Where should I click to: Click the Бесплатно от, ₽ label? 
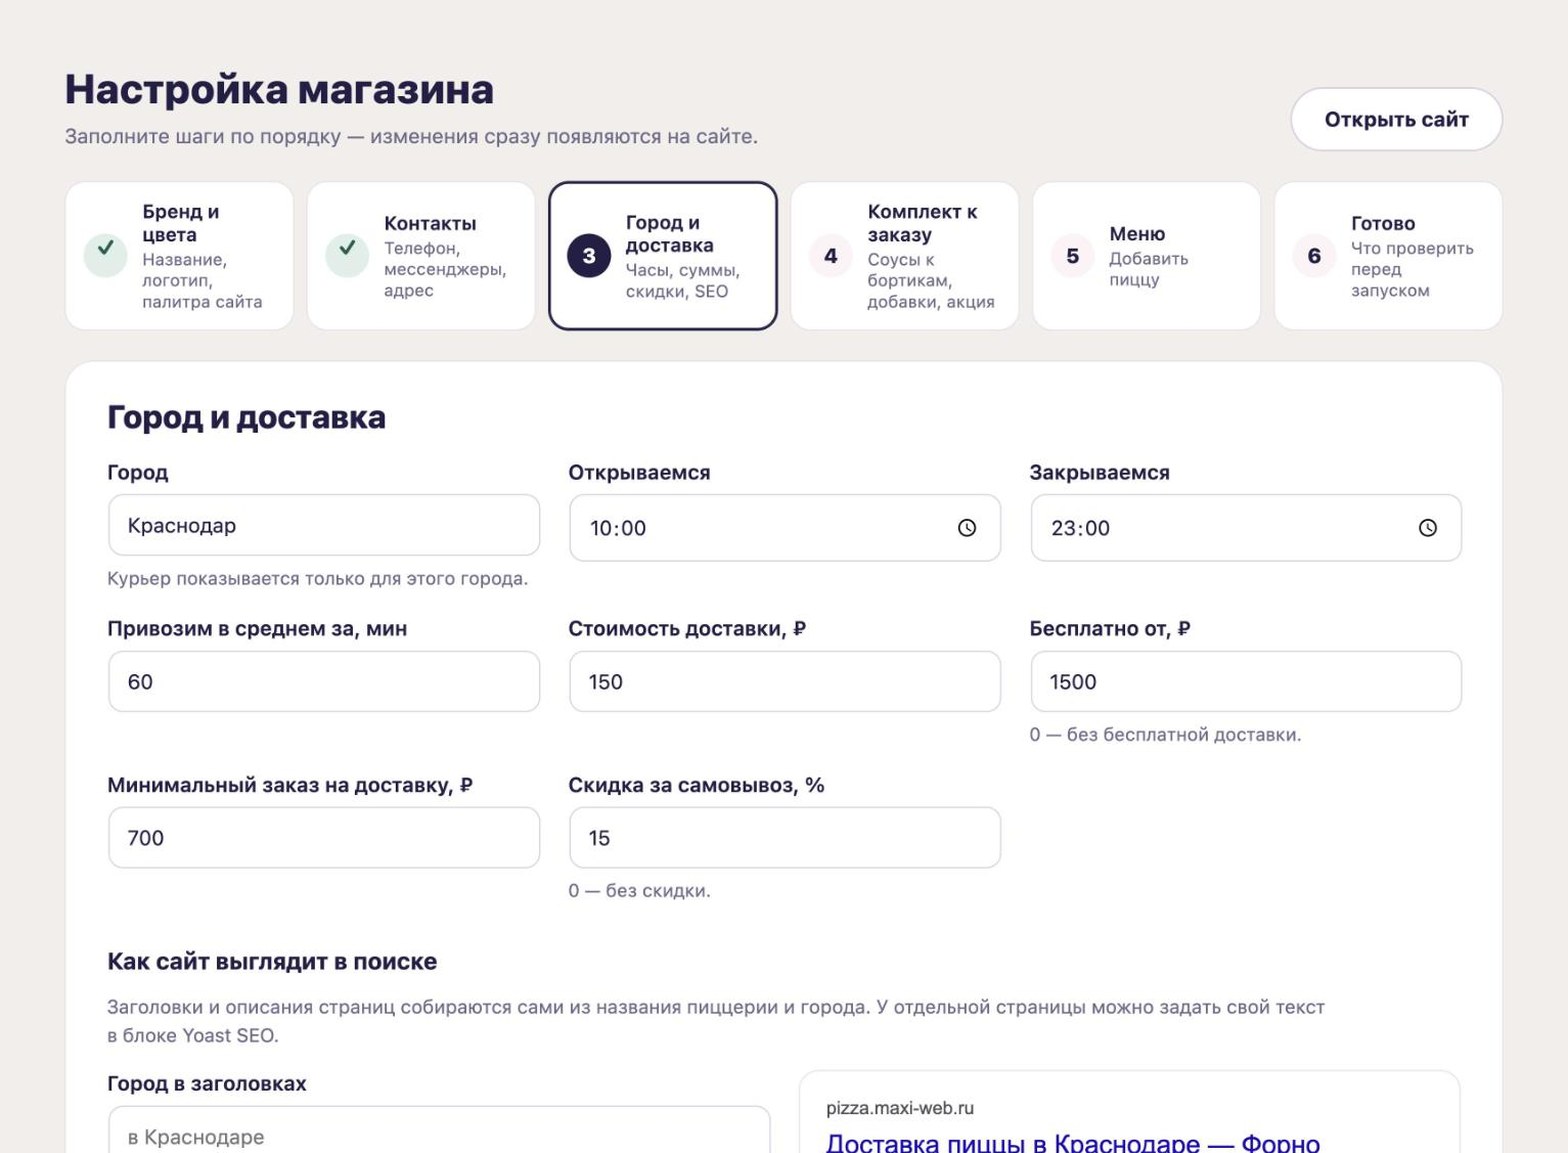(1110, 629)
